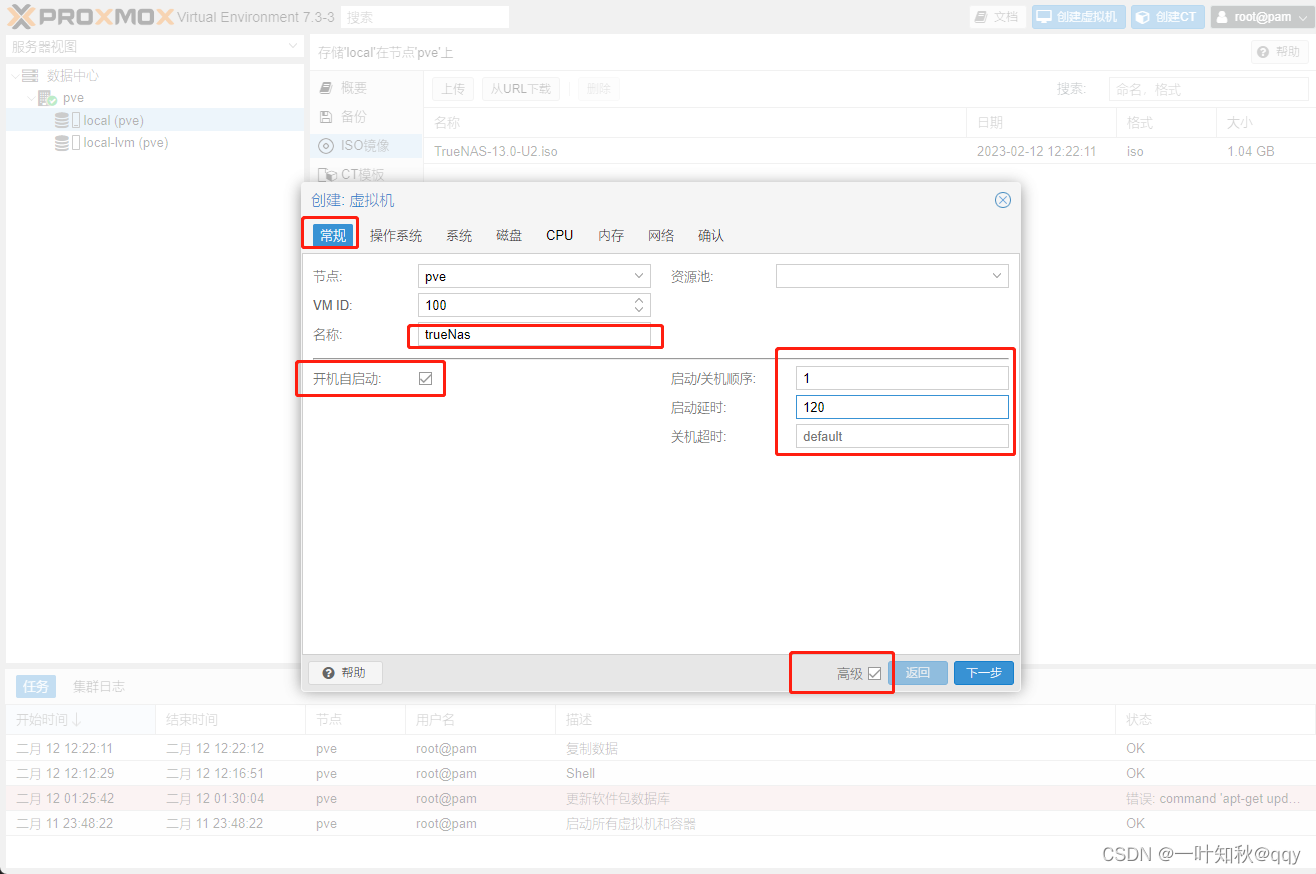
Task: Click the top search box
Action: click(424, 17)
